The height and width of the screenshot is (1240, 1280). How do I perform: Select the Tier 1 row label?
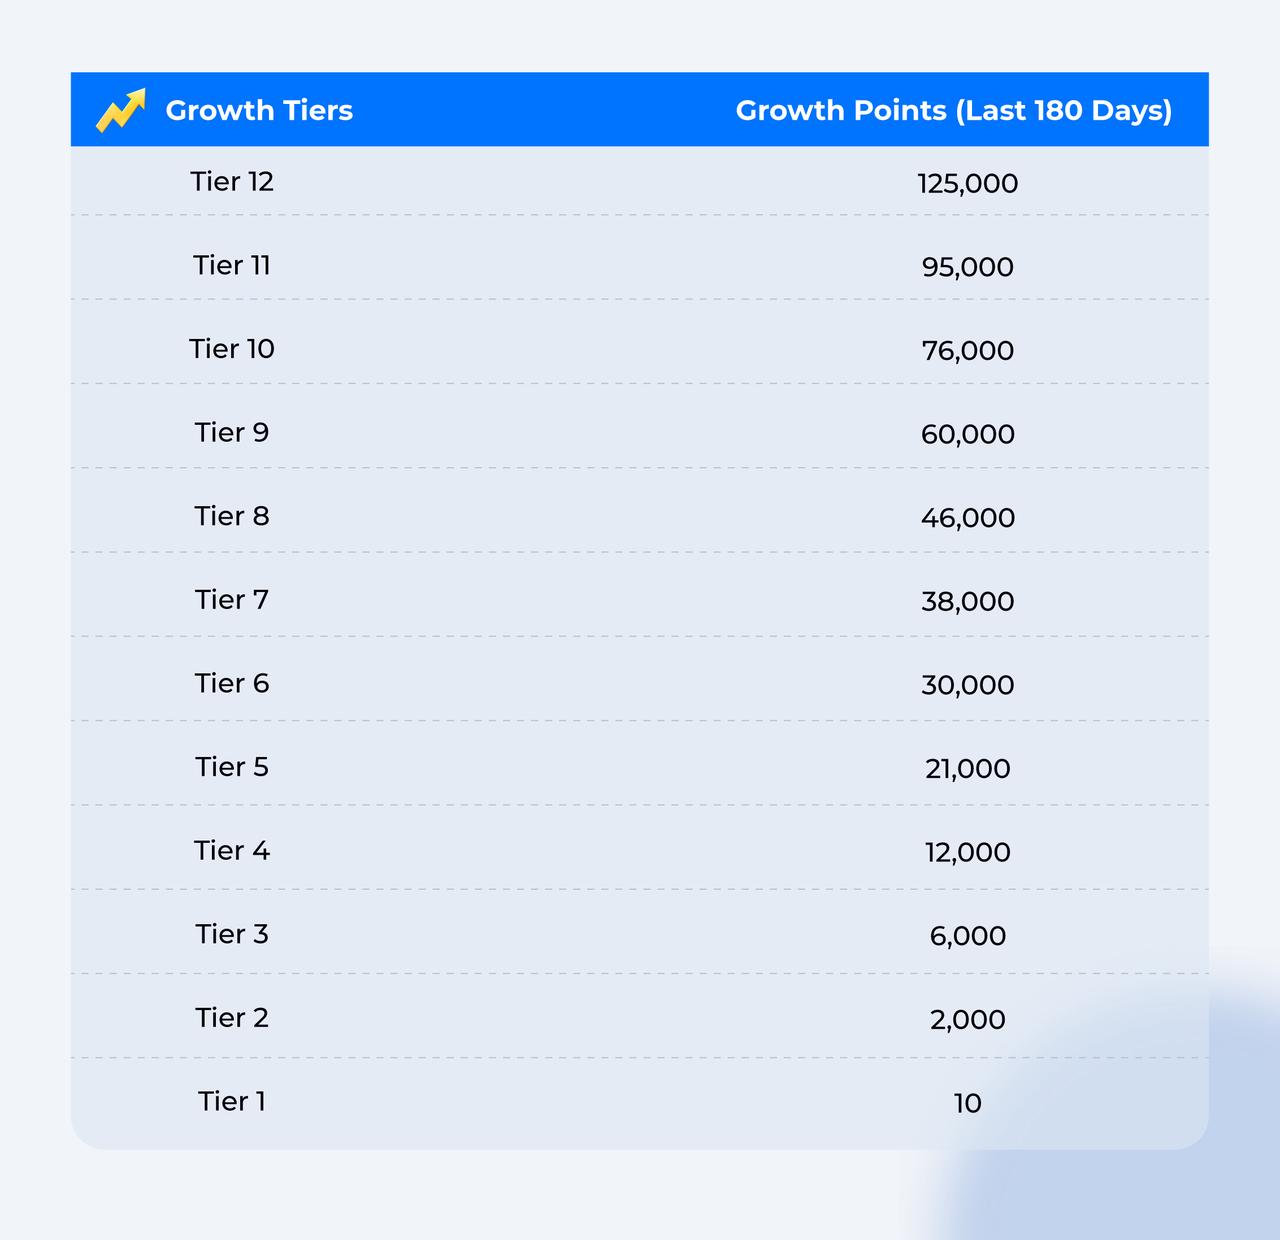point(232,1102)
